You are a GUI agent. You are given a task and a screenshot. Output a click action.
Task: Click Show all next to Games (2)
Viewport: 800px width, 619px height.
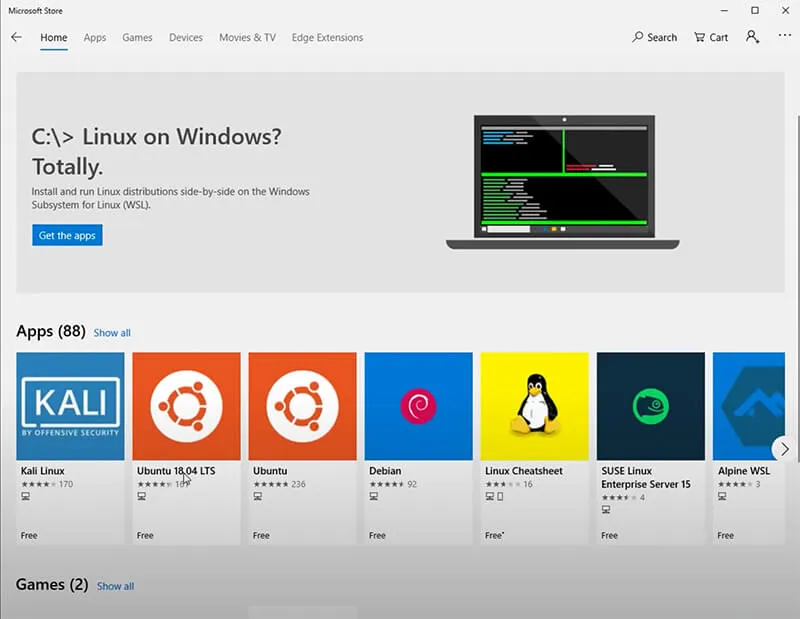point(115,586)
